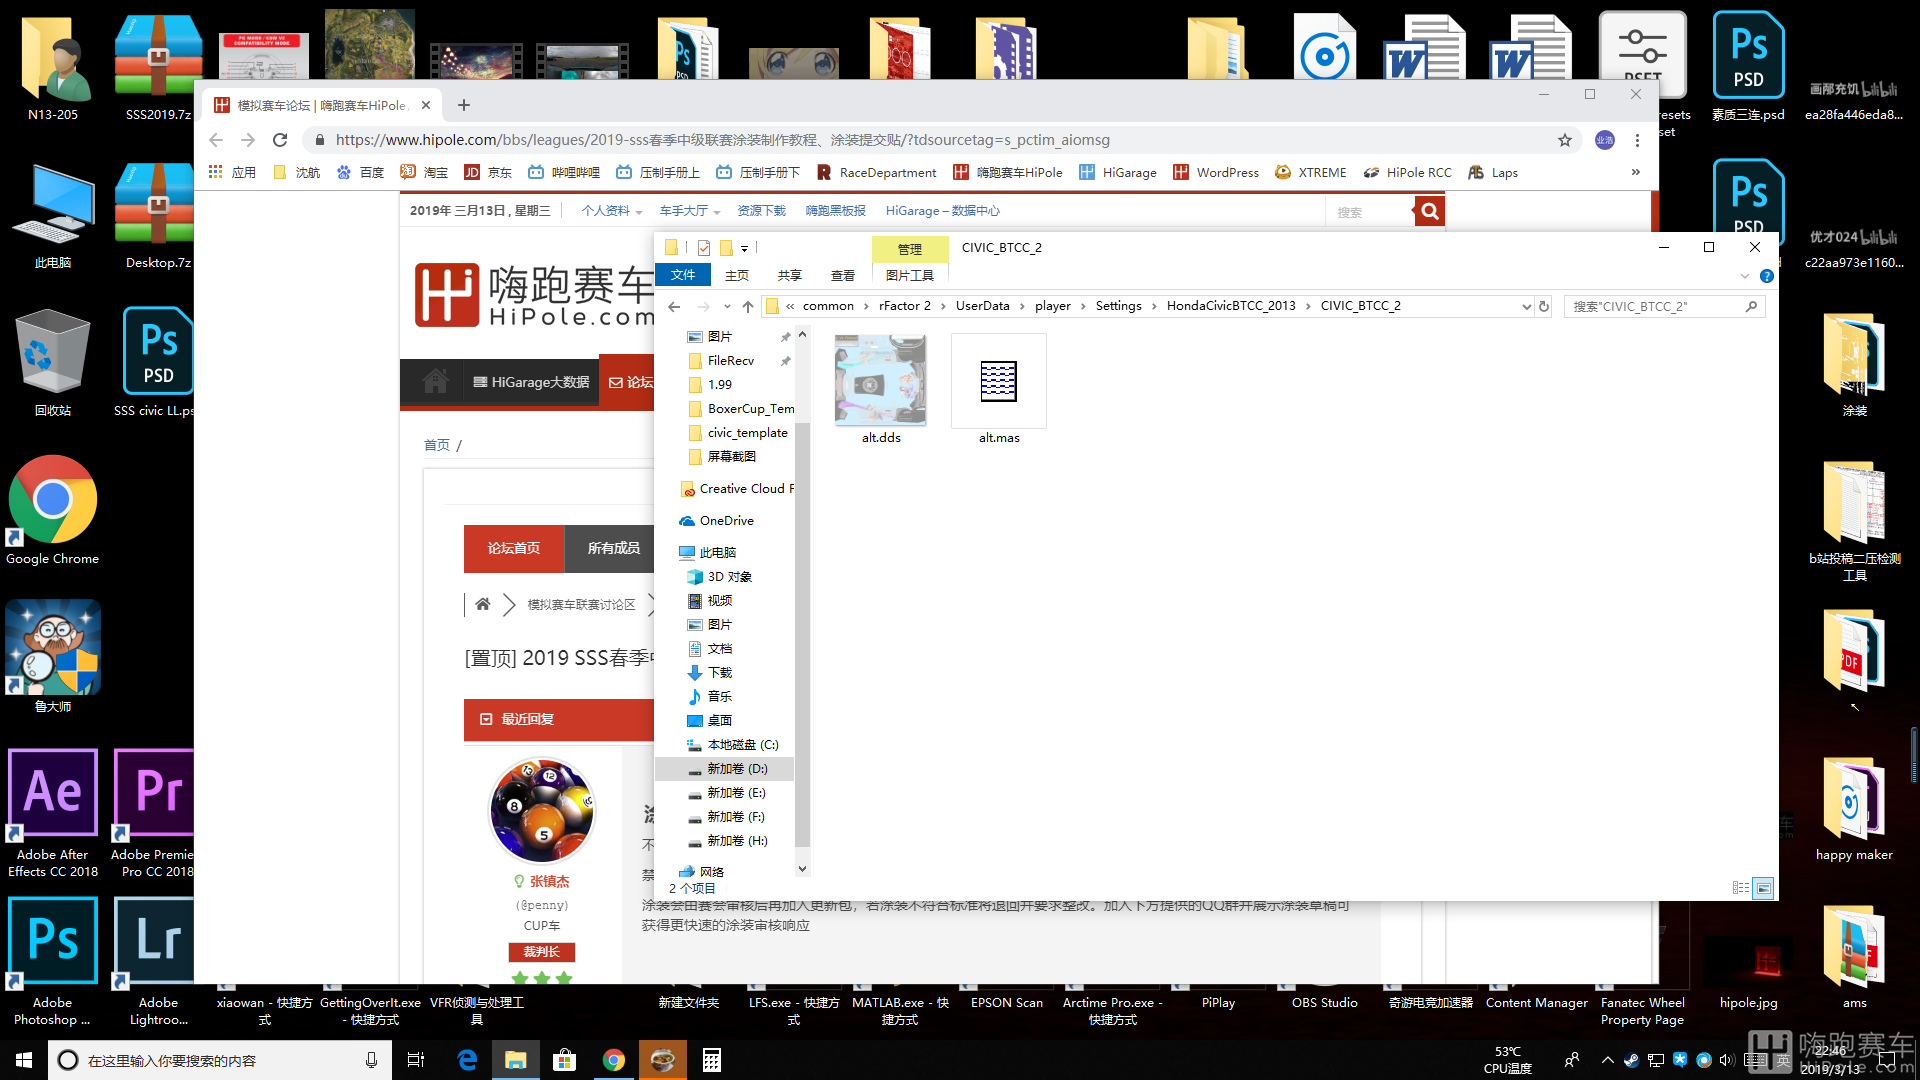1920x1080 pixels.
Task: Switch to large icons view in Explorer
Action: 1763,888
